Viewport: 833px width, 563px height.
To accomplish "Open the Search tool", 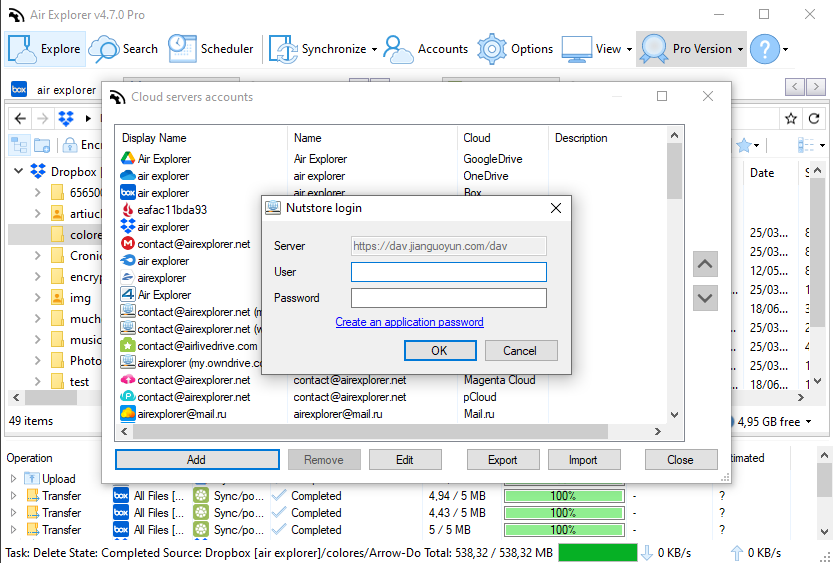I will [123, 49].
